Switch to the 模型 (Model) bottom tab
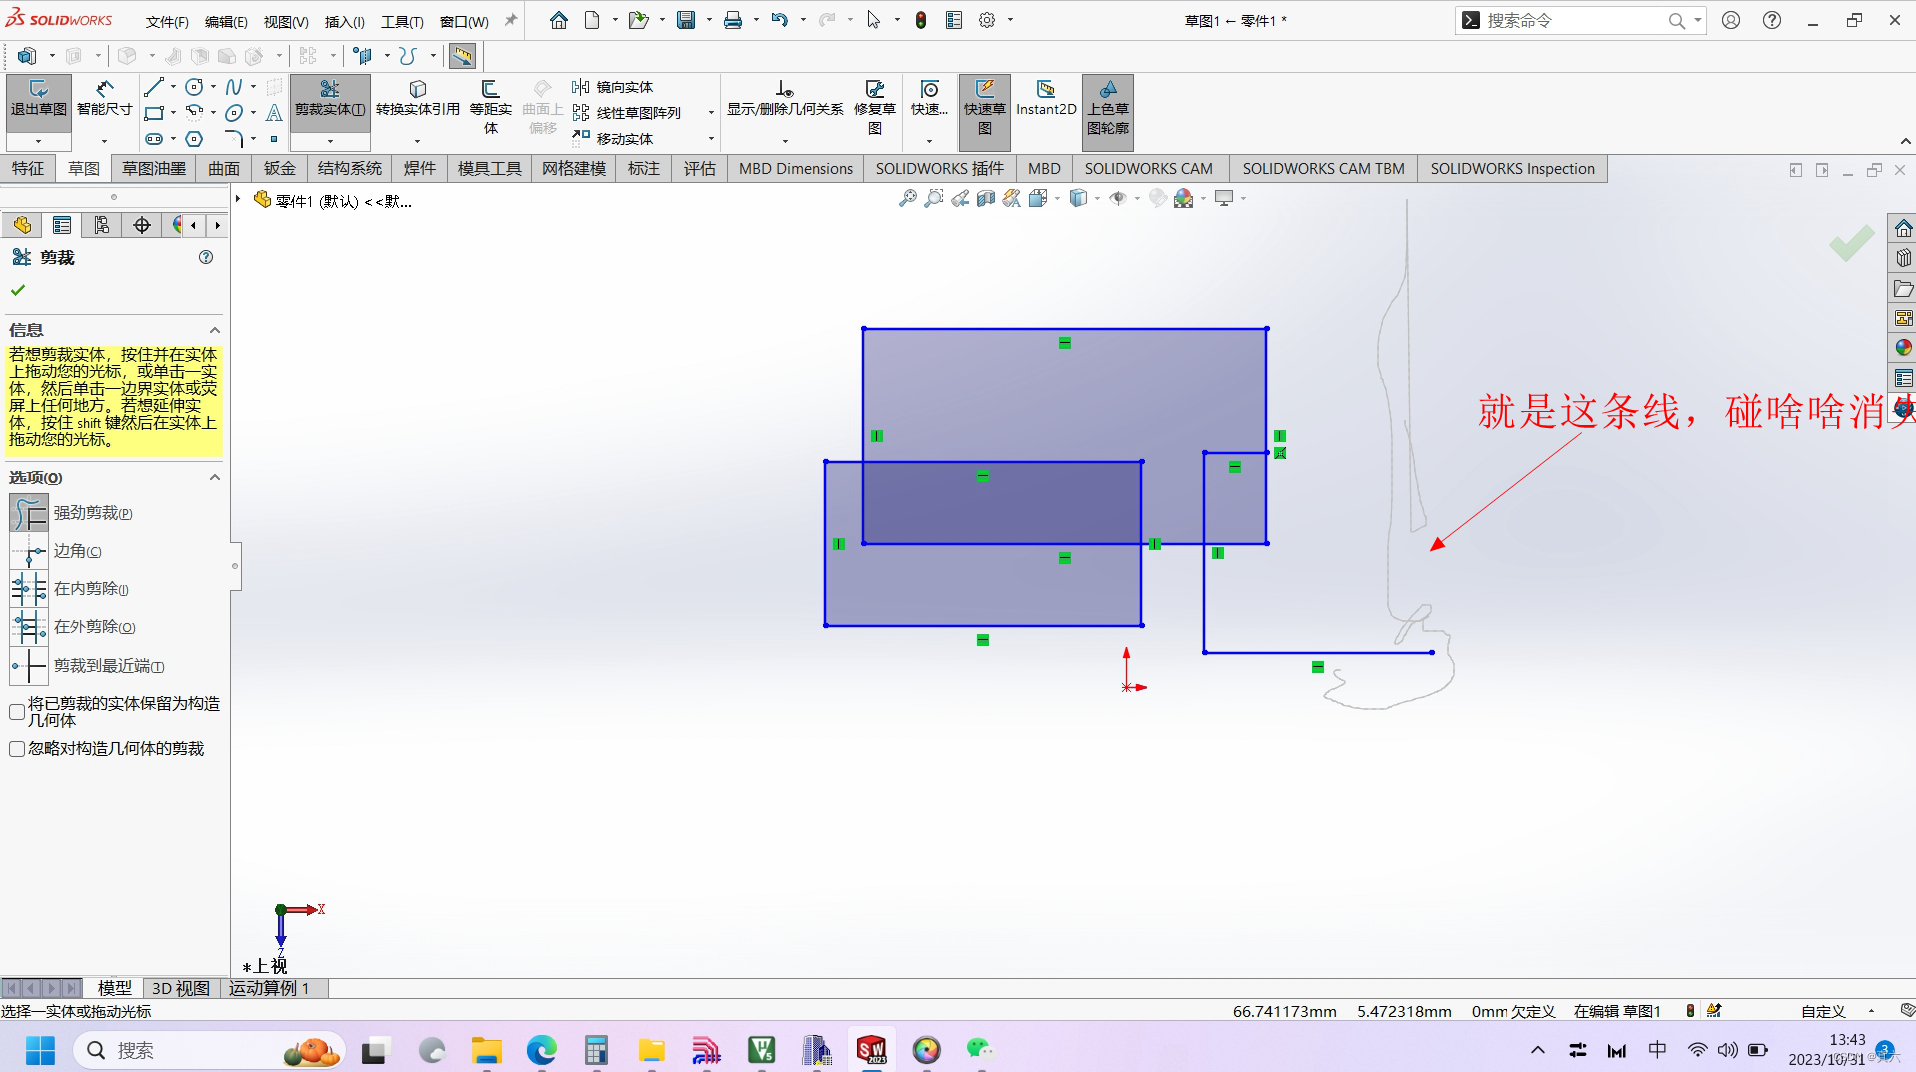 114,988
